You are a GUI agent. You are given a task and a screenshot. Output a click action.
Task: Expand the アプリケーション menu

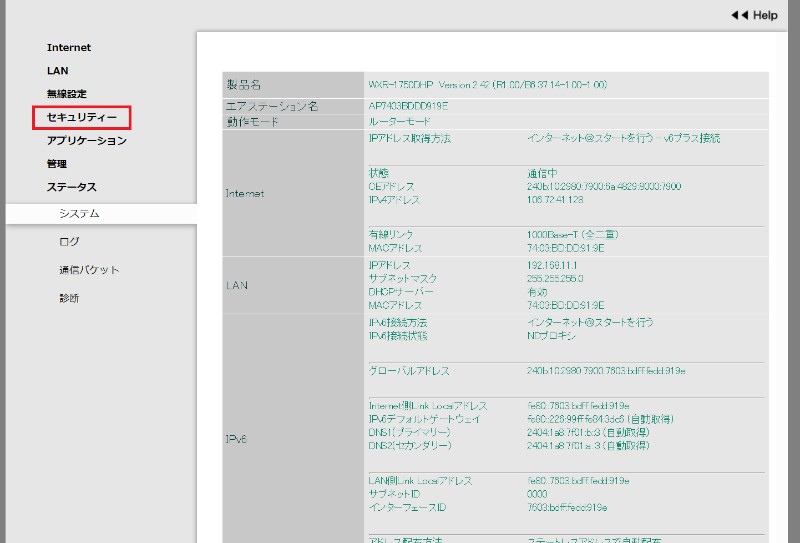pyautogui.click(x=86, y=141)
